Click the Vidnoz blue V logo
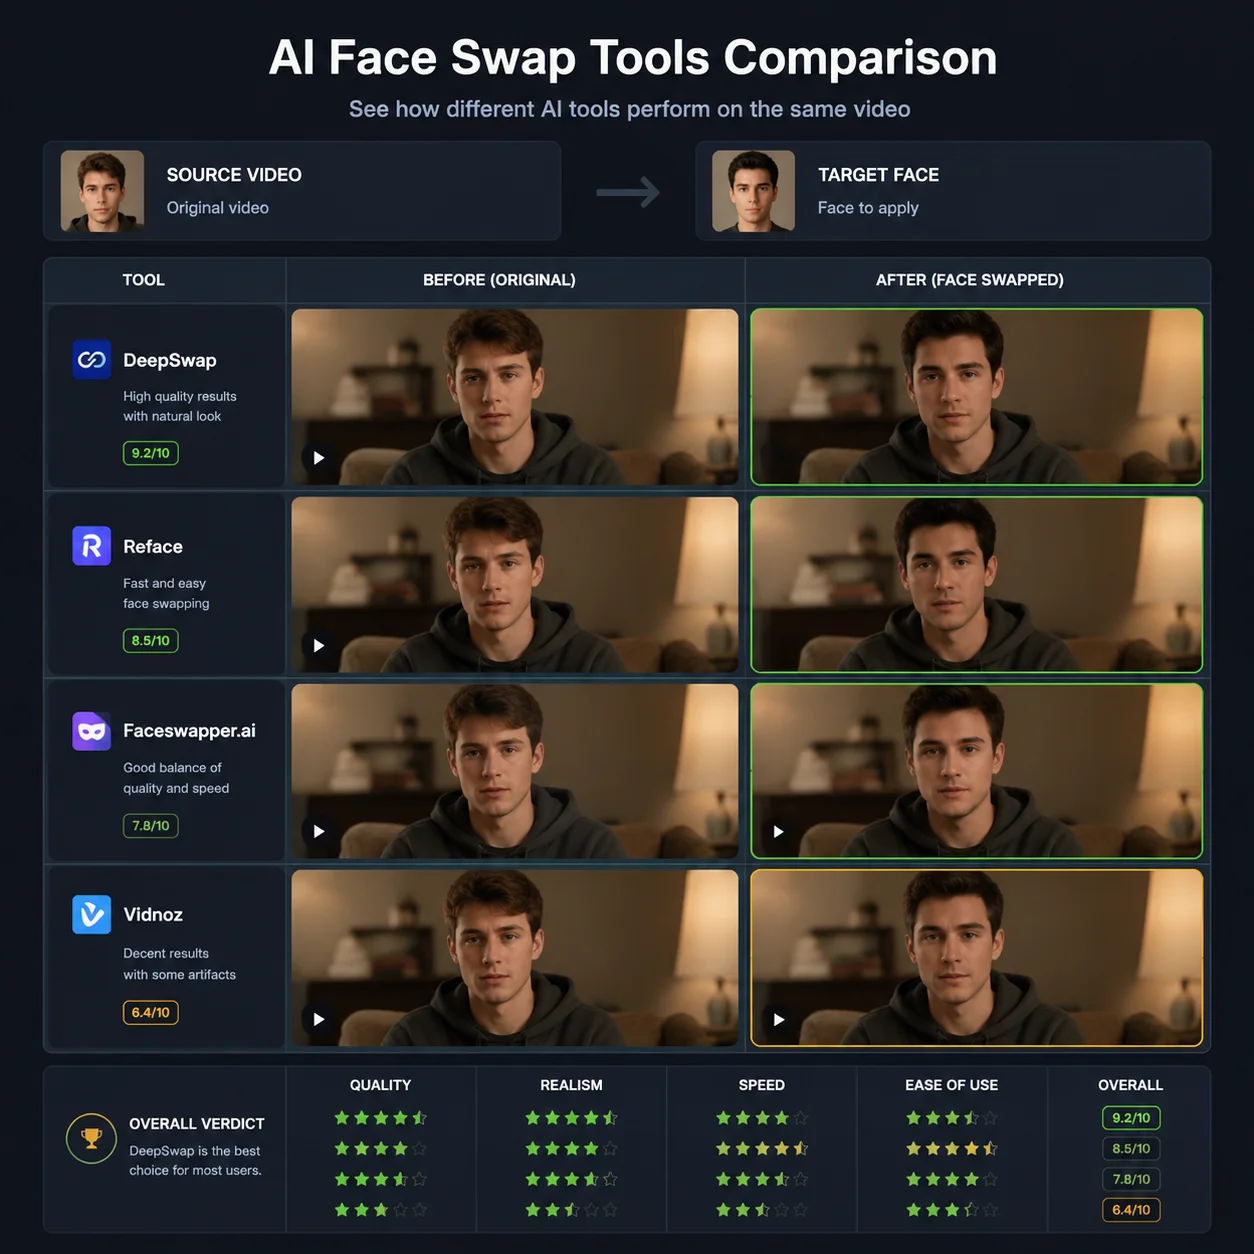1254x1254 pixels. 92,914
